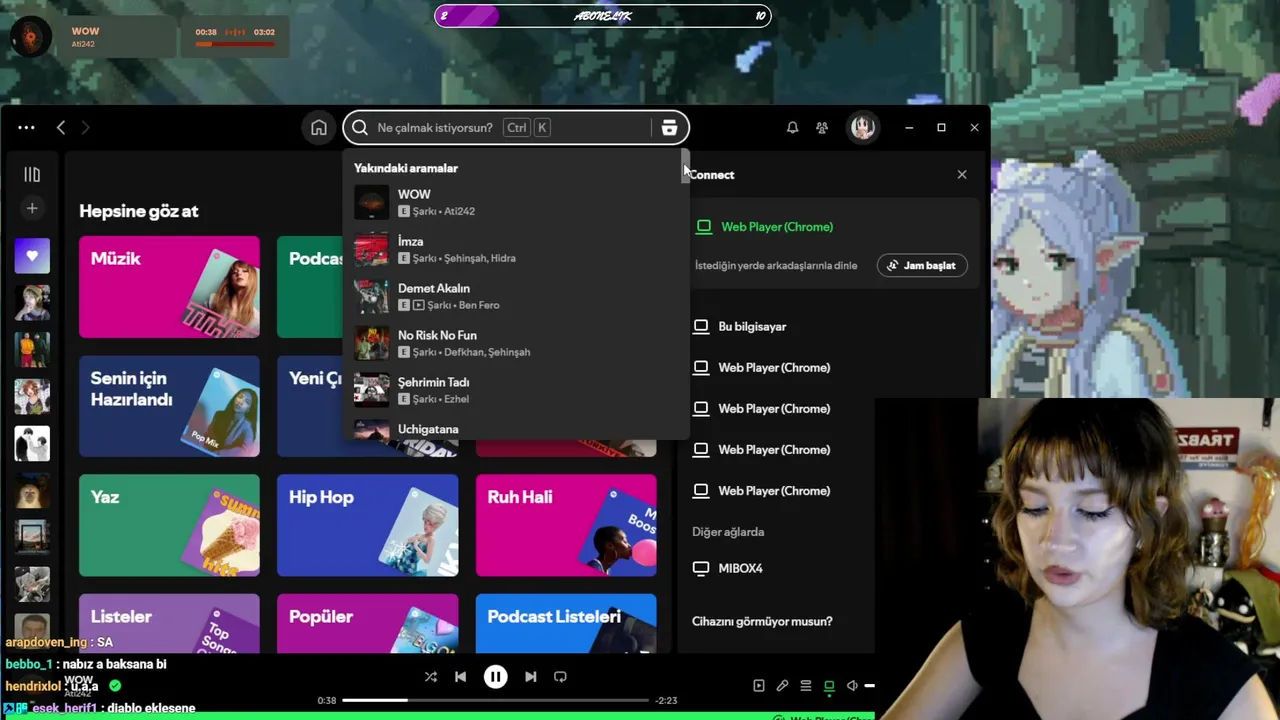Viewport: 1280px width, 720px height.
Task: Open Senin için Hazırlandı card
Action: pos(169,406)
